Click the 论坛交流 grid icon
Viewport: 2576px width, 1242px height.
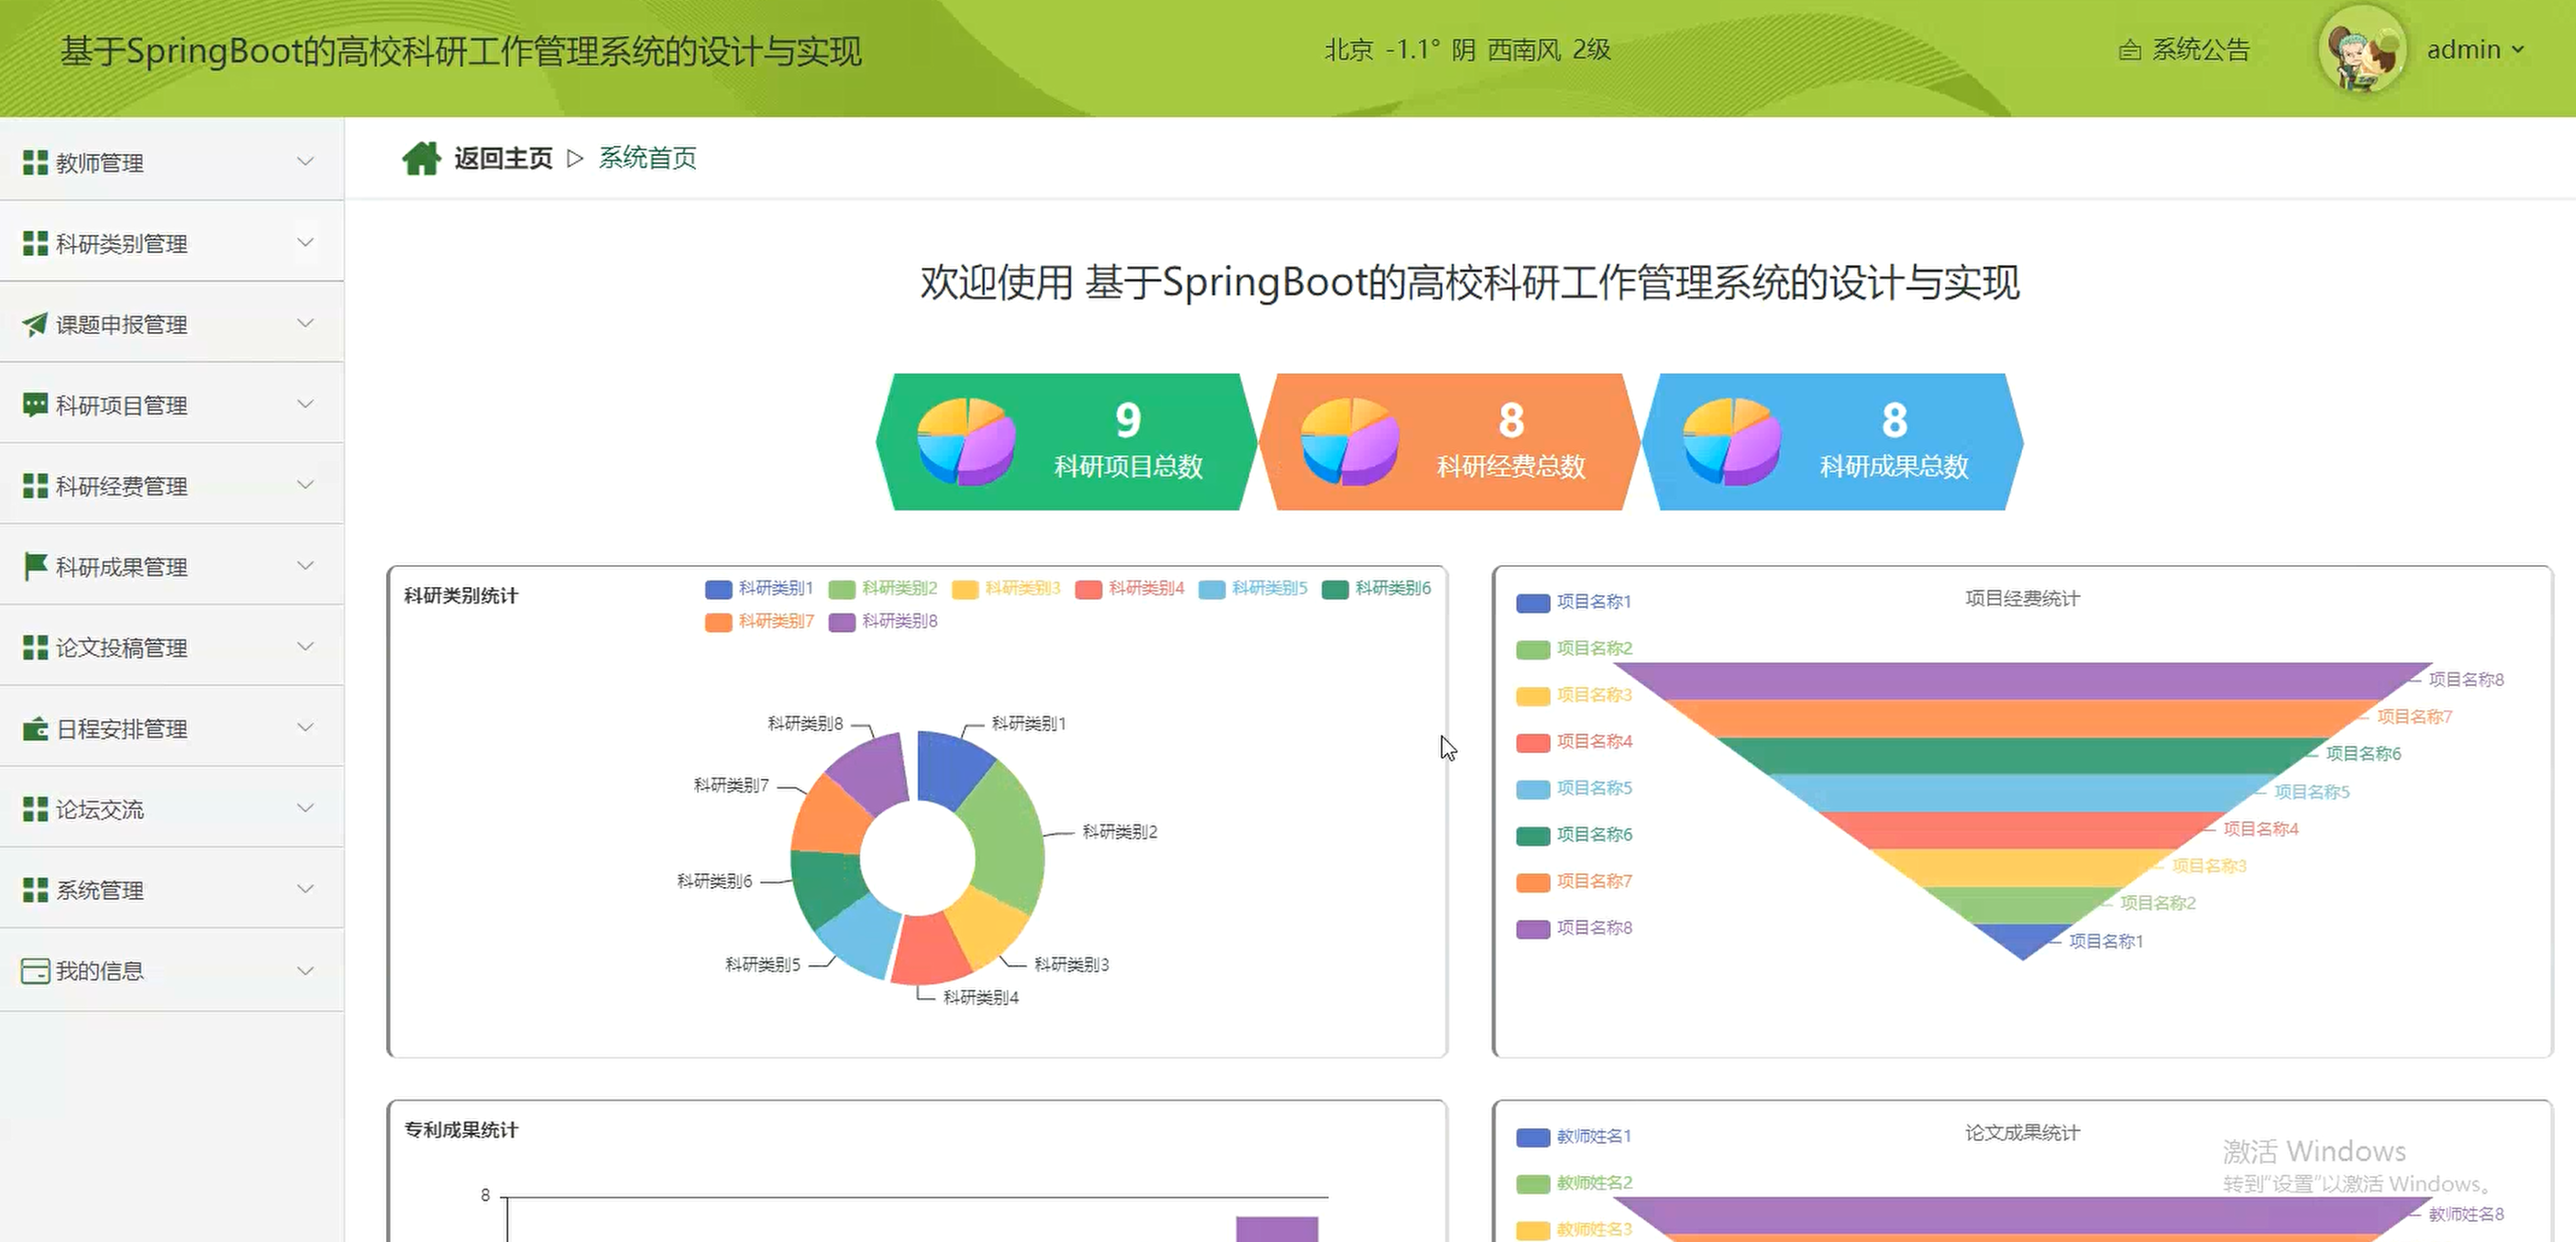point(35,810)
